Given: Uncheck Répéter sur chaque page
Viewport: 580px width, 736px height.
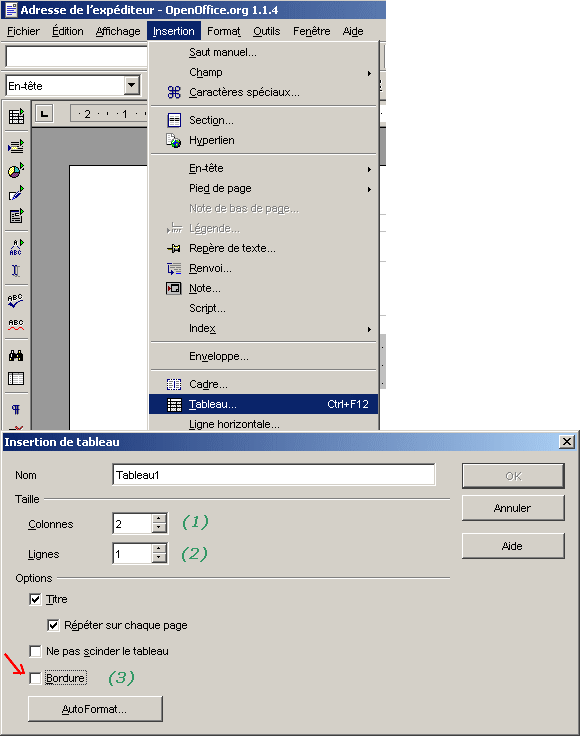Looking at the screenshot, I should pos(53,625).
